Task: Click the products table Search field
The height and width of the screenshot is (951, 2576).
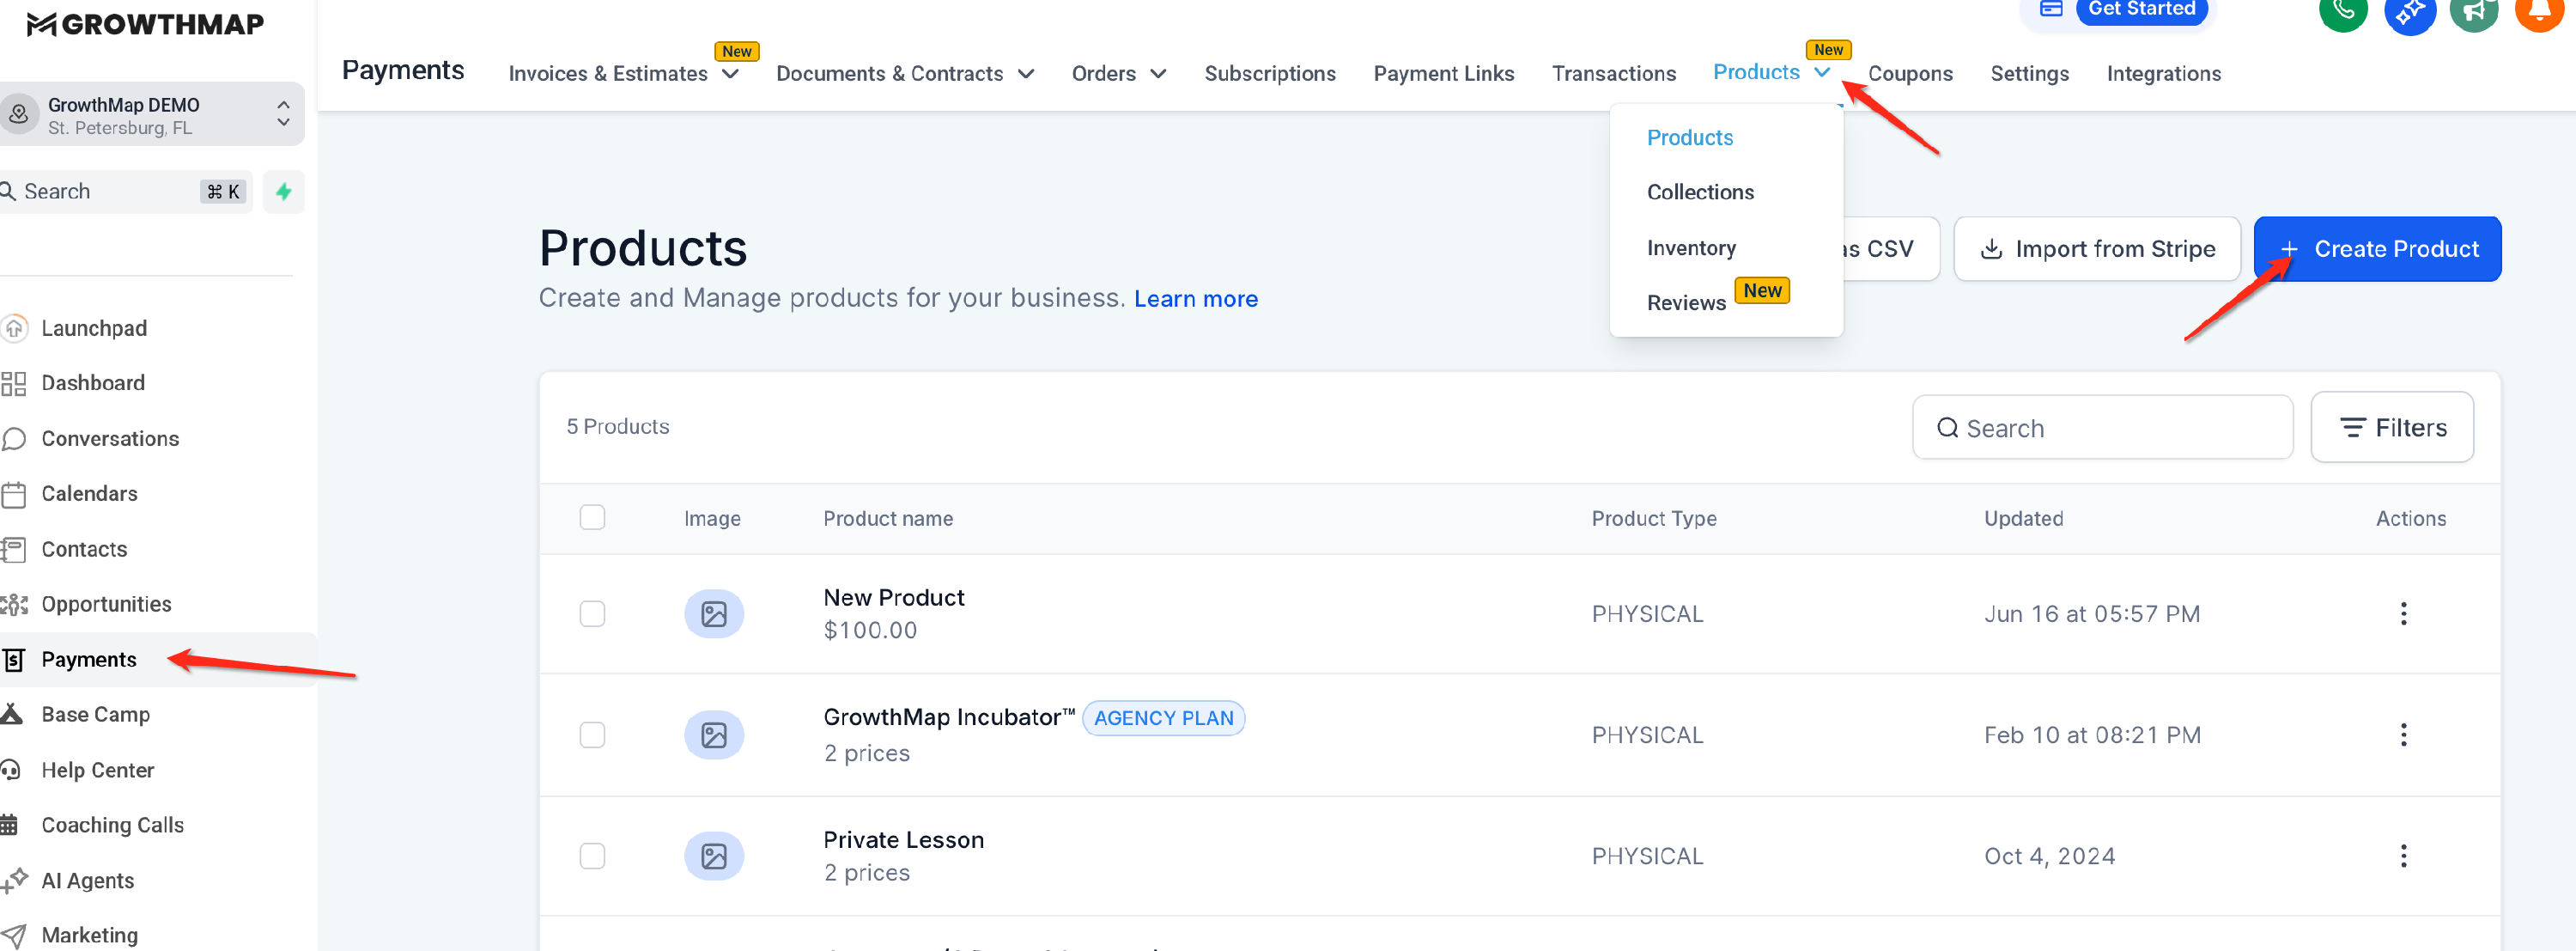Action: tap(2102, 428)
